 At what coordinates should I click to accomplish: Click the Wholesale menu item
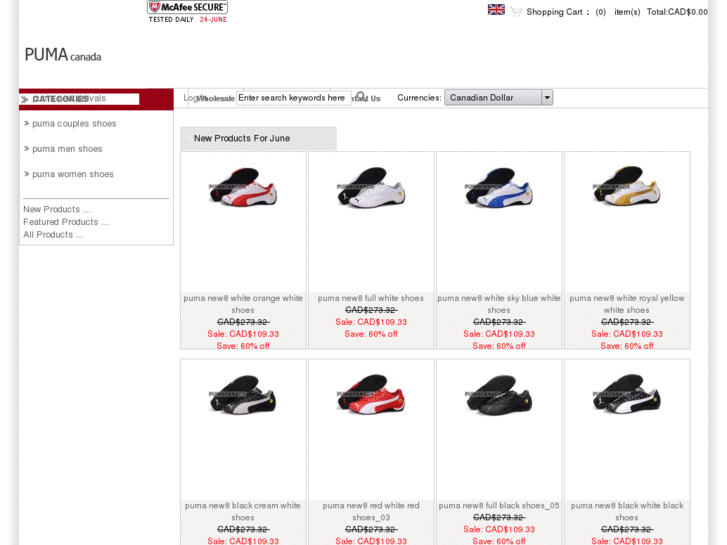[216, 98]
